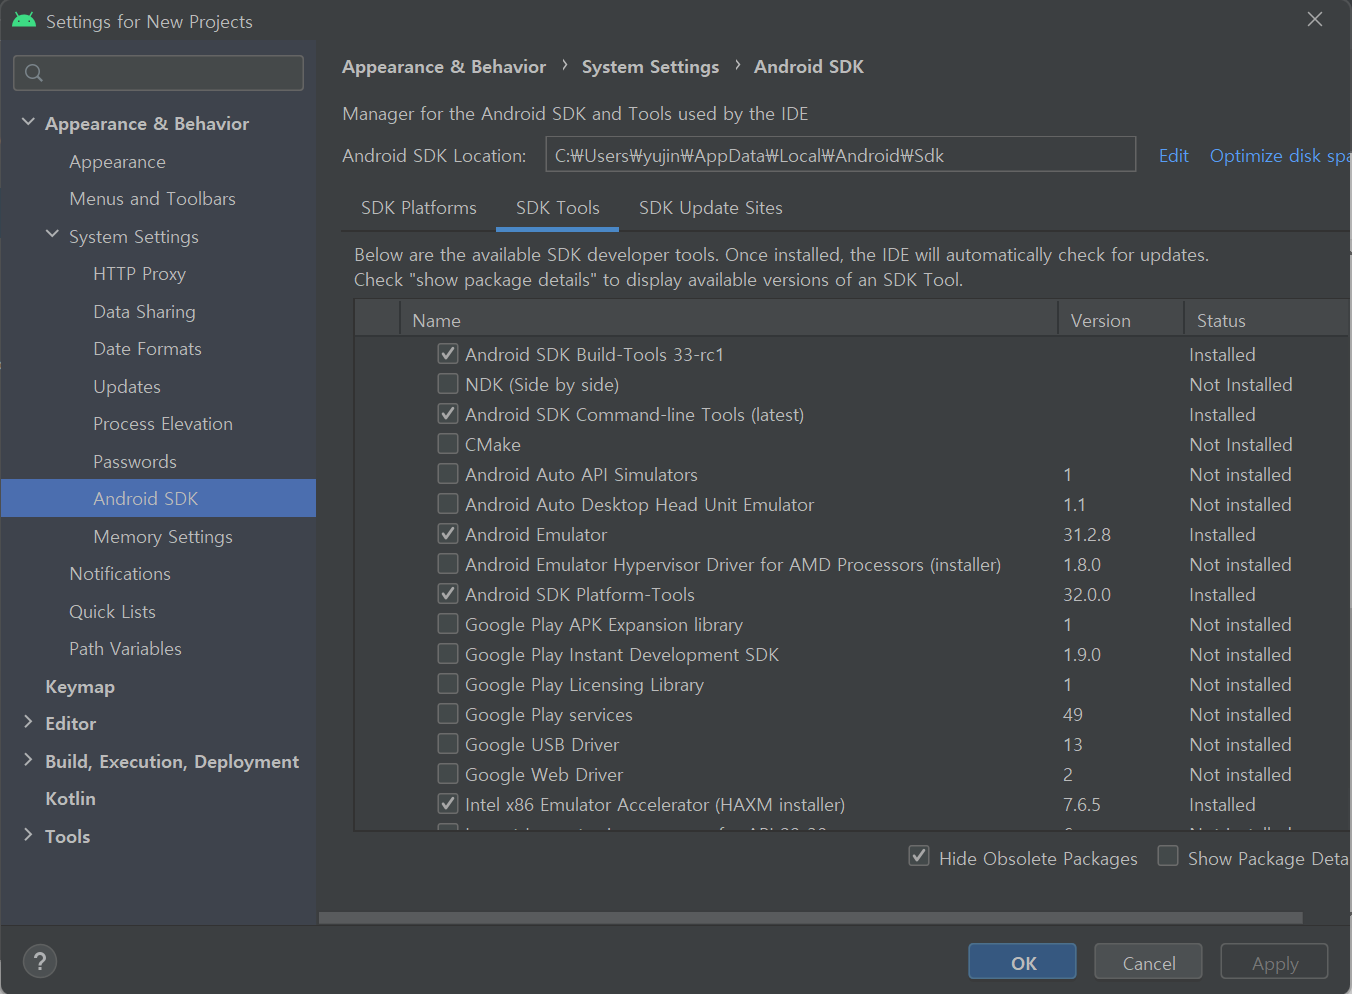Viewport: 1352px width, 994px height.
Task: Open the Keymap settings
Action: click(80, 687)
